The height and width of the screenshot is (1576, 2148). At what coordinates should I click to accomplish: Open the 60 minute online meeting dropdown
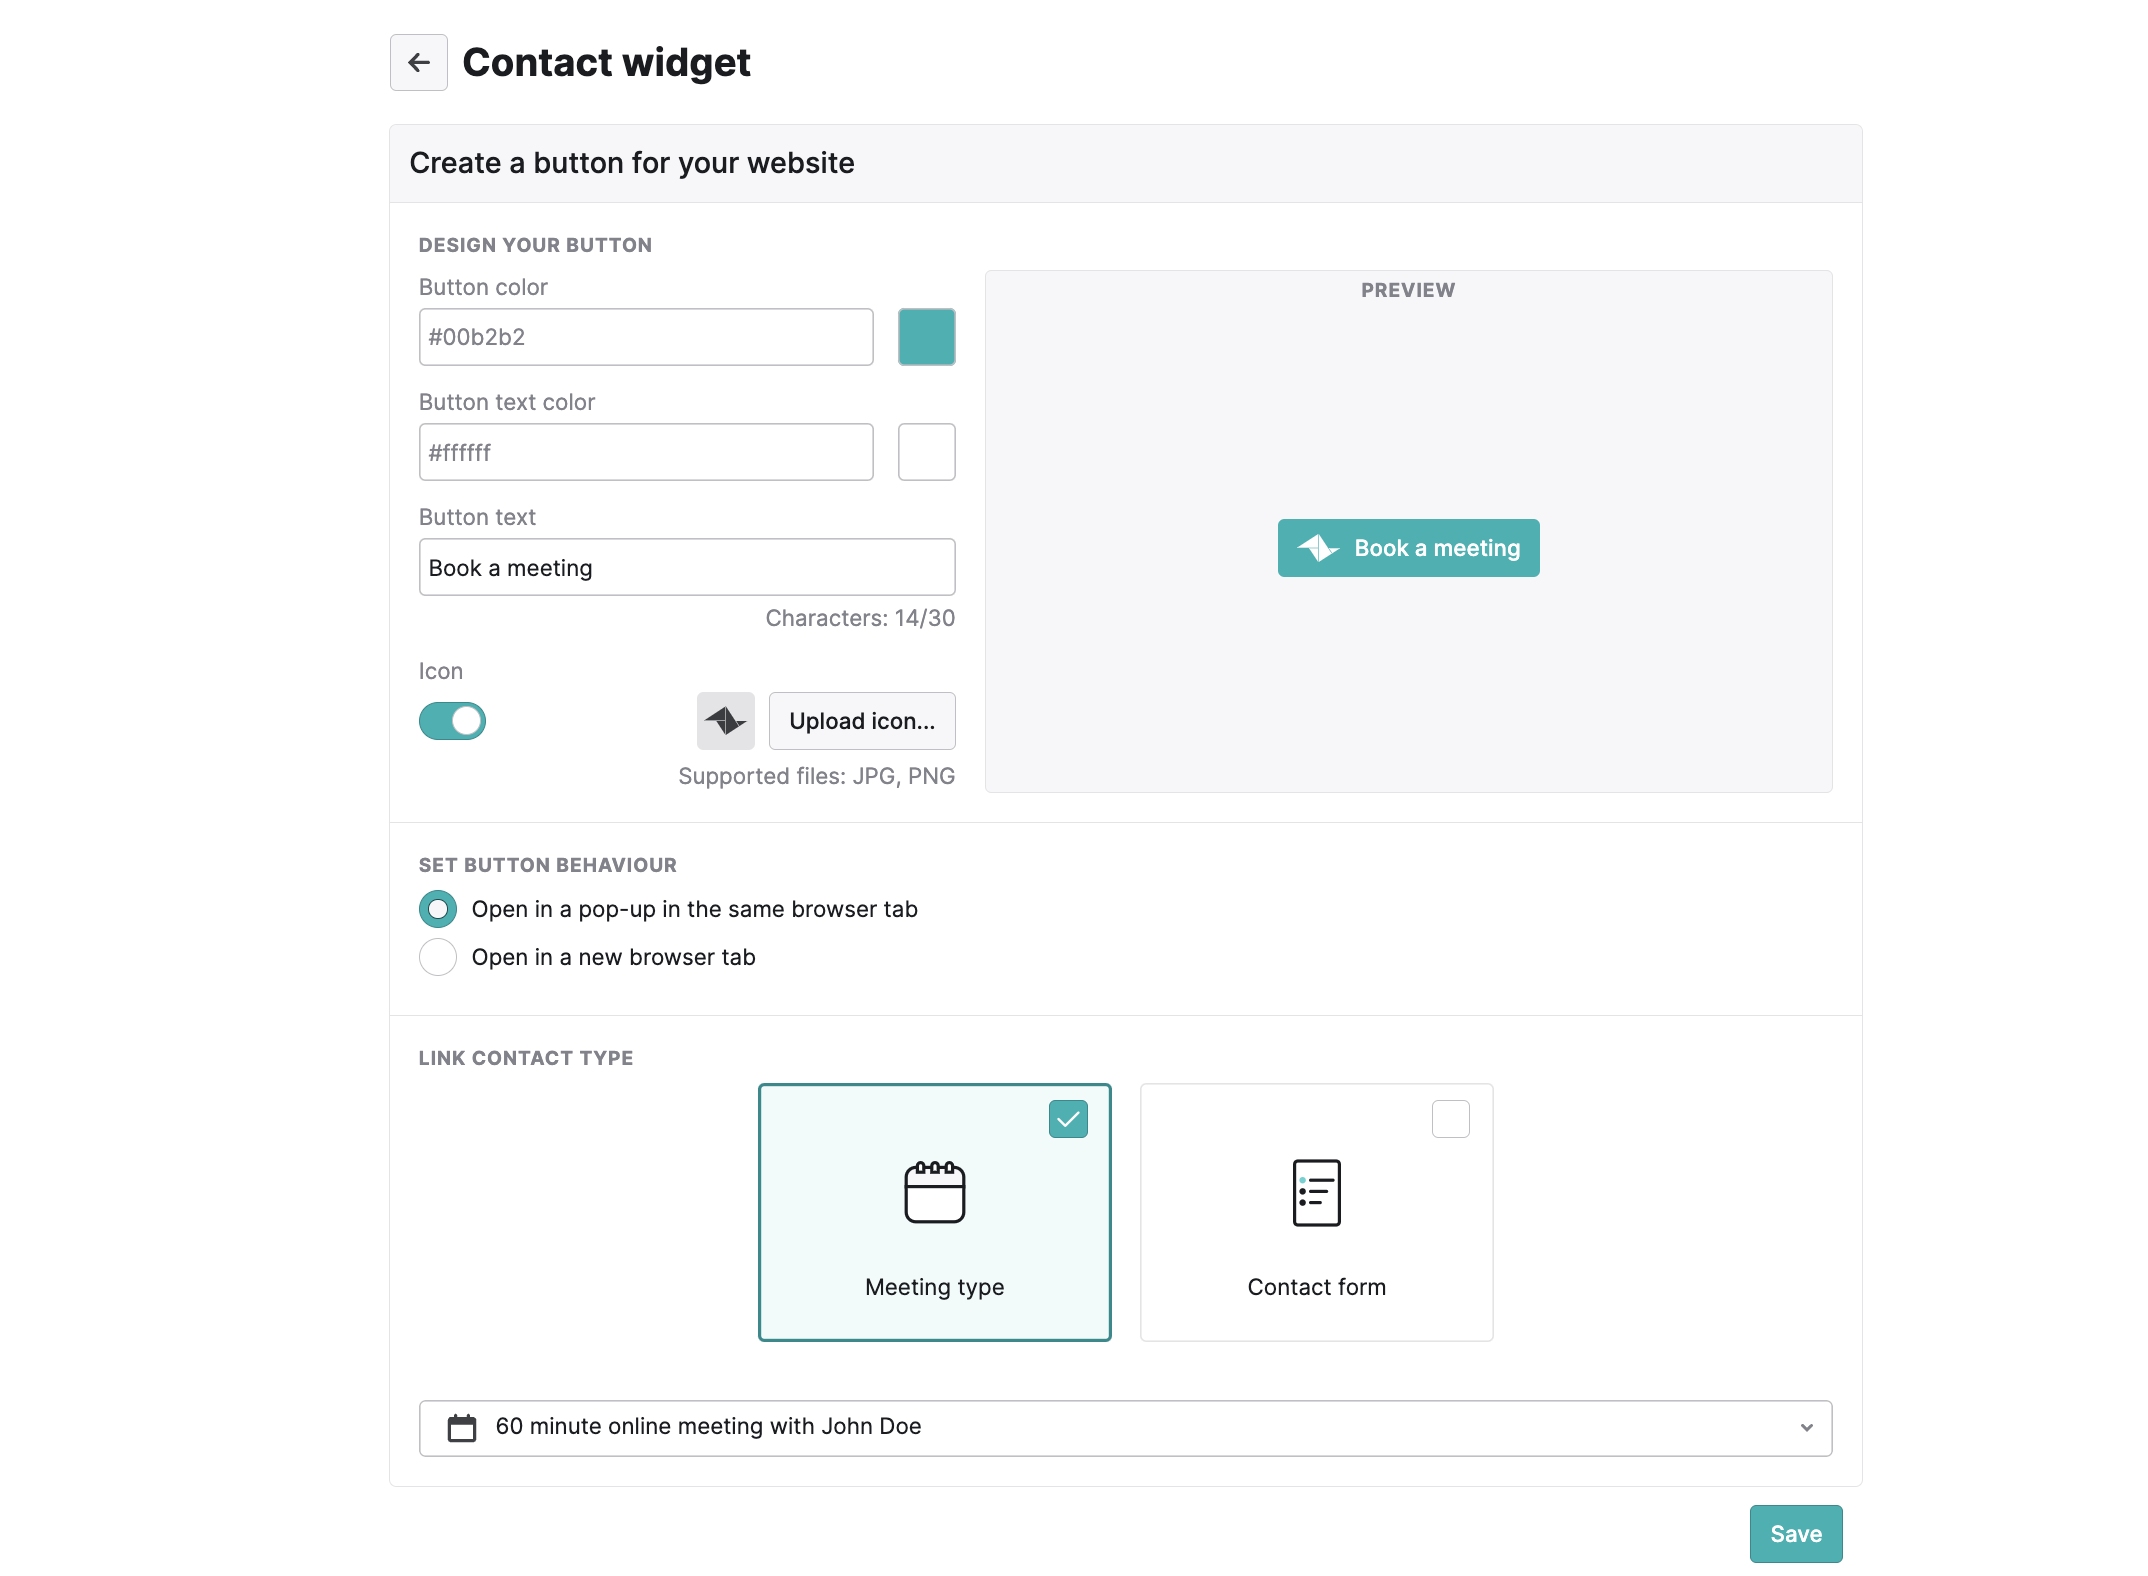pyautogui.click(x=1125, y=1428)
